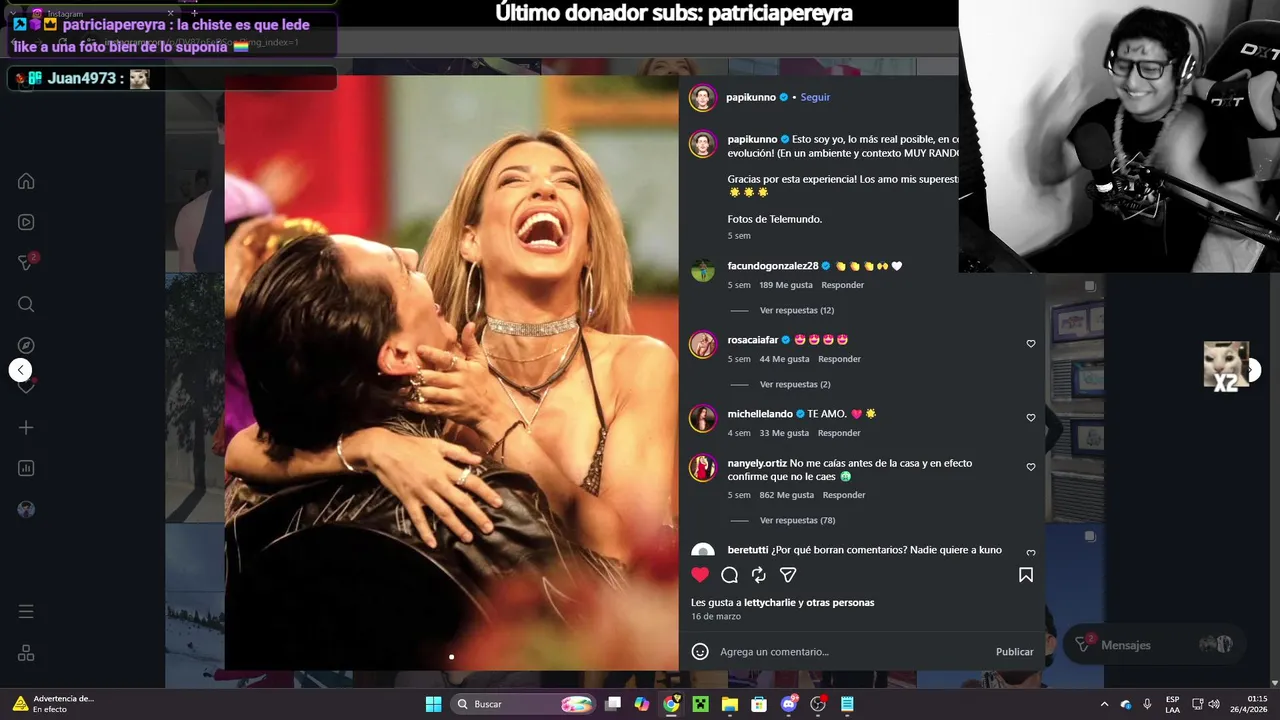
Task: Open direct messages icon with badge in sidebar
Action: (27, 262)
